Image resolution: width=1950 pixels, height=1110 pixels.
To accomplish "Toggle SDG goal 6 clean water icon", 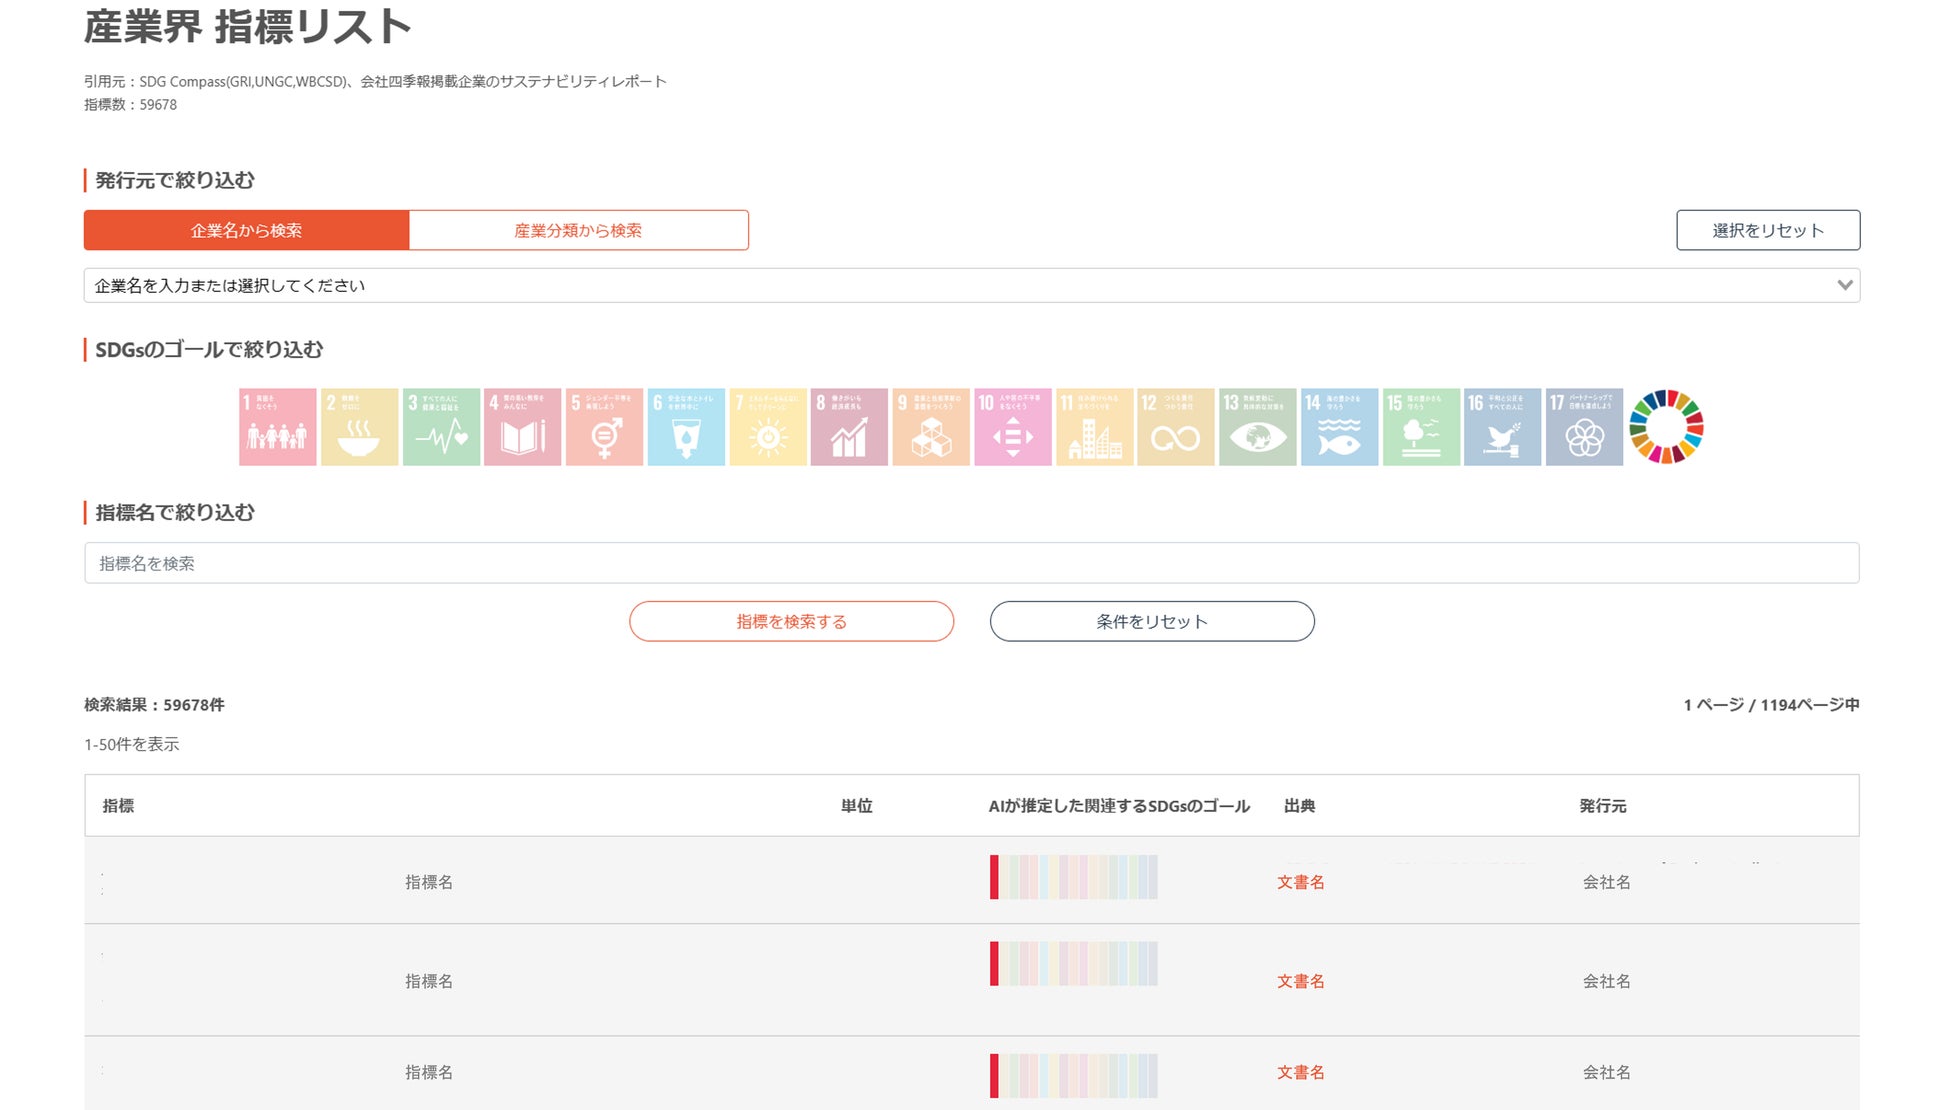I will (686, 427).
